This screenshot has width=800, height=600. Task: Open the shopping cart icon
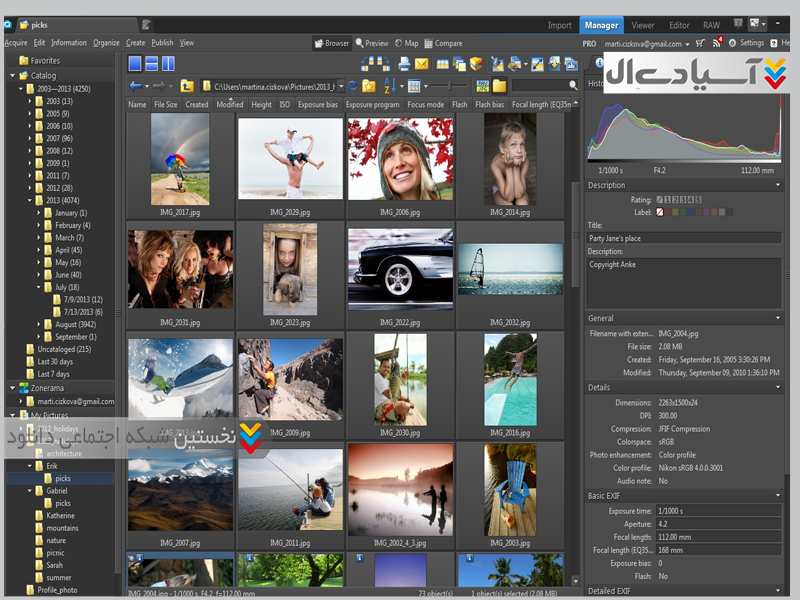click(x=700, y=43)
